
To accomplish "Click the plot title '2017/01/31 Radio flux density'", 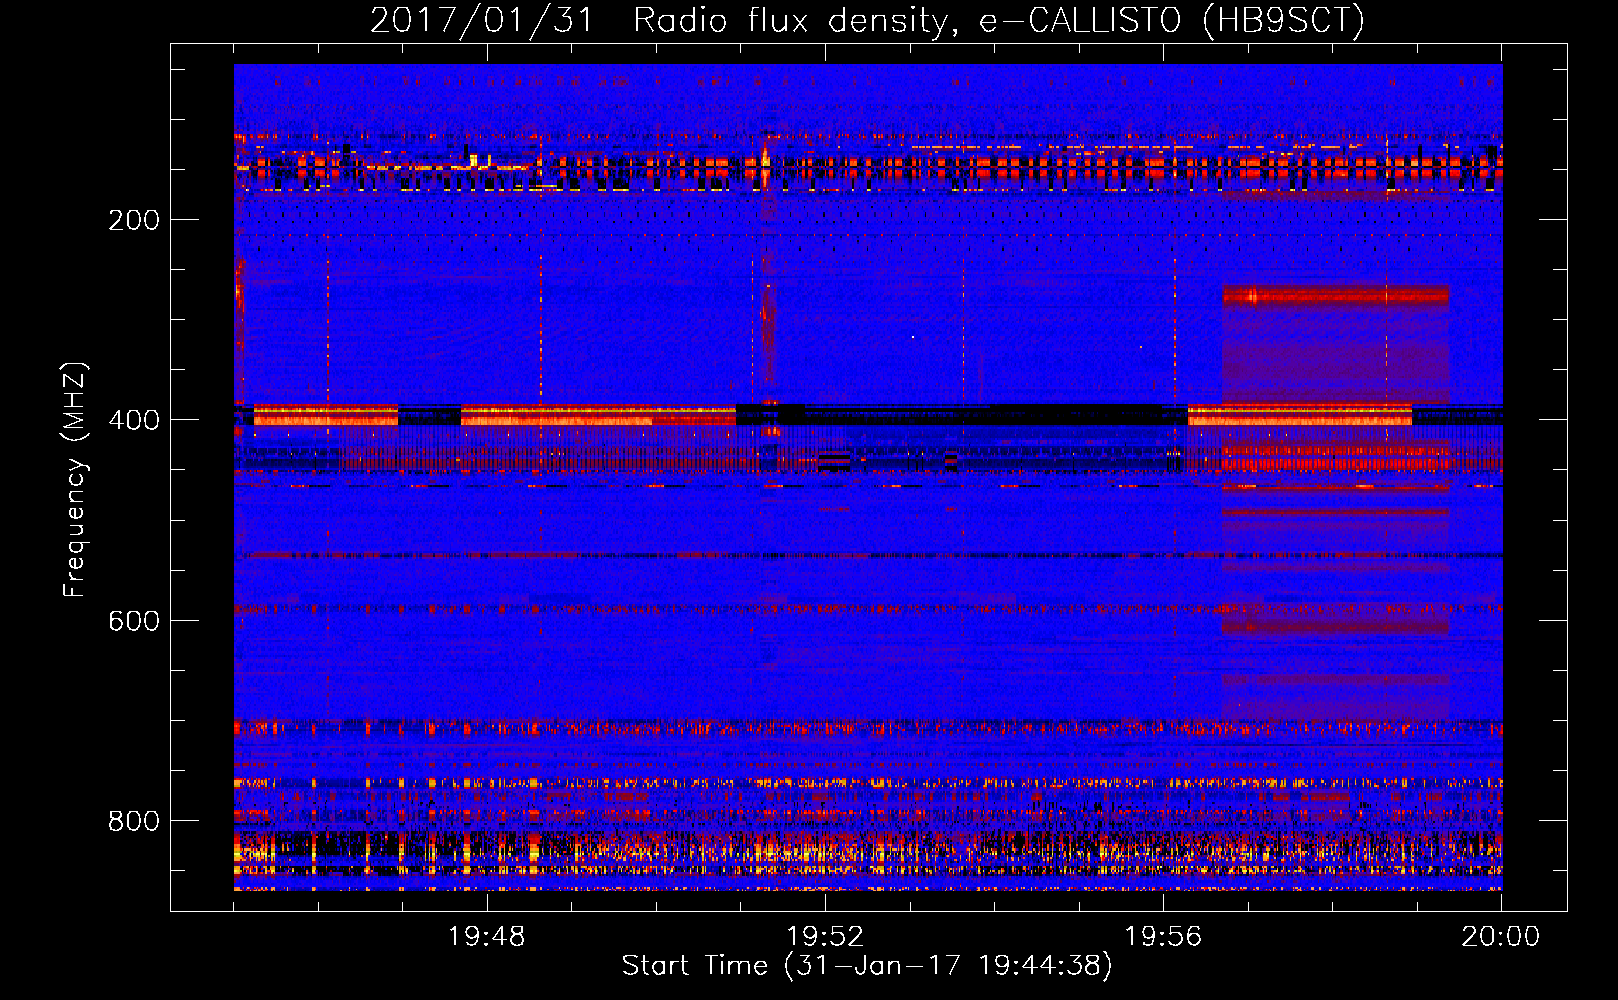I will [866, 20].
